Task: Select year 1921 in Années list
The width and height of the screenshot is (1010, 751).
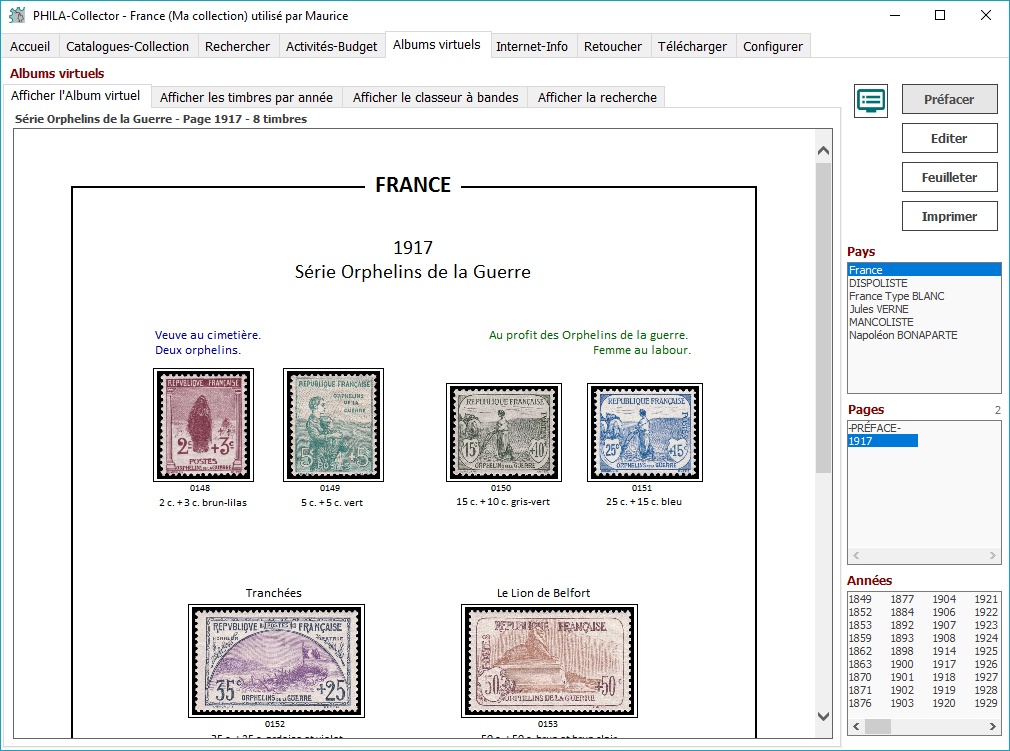Action: [986, 599]
